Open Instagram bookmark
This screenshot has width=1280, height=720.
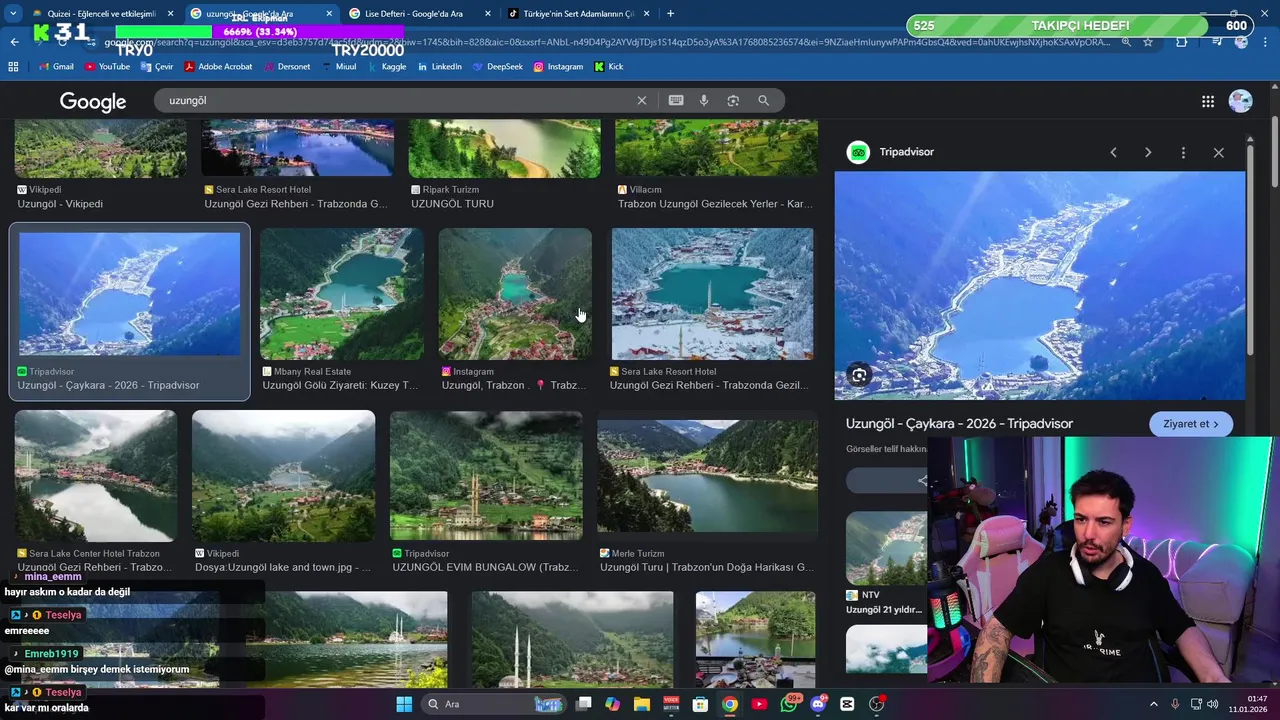tap(558, 66)
